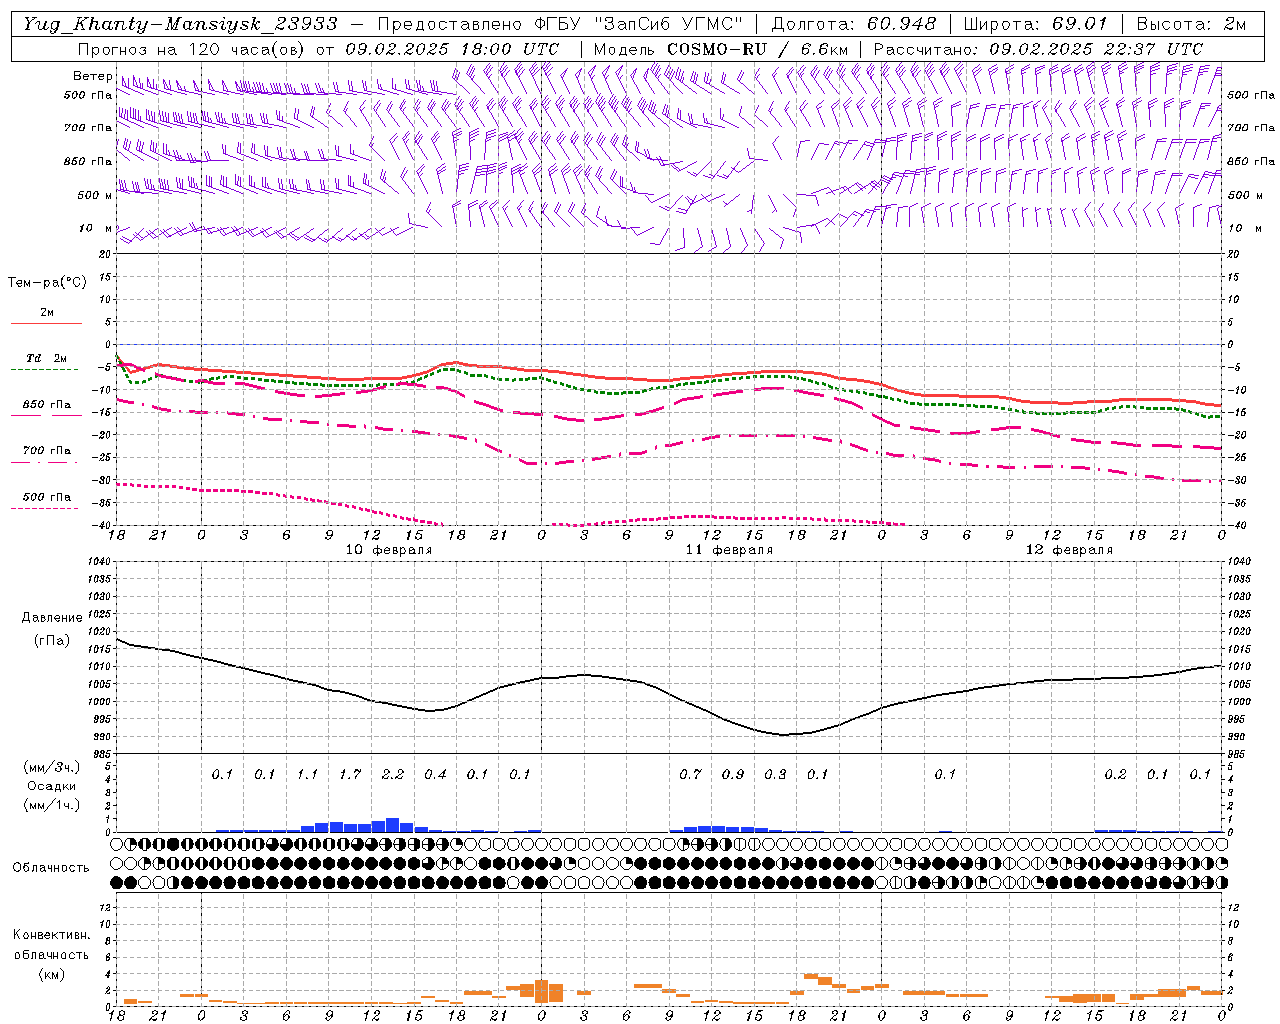Click the 0.3 precipitation total value
The width and height of the screenshot is (1280, 1024).
775,774
